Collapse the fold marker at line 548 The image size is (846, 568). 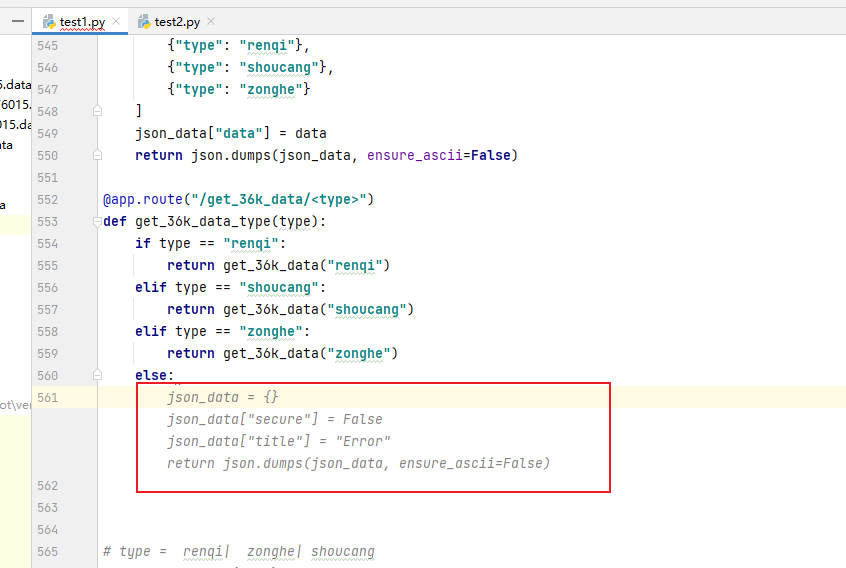point(97,111)
